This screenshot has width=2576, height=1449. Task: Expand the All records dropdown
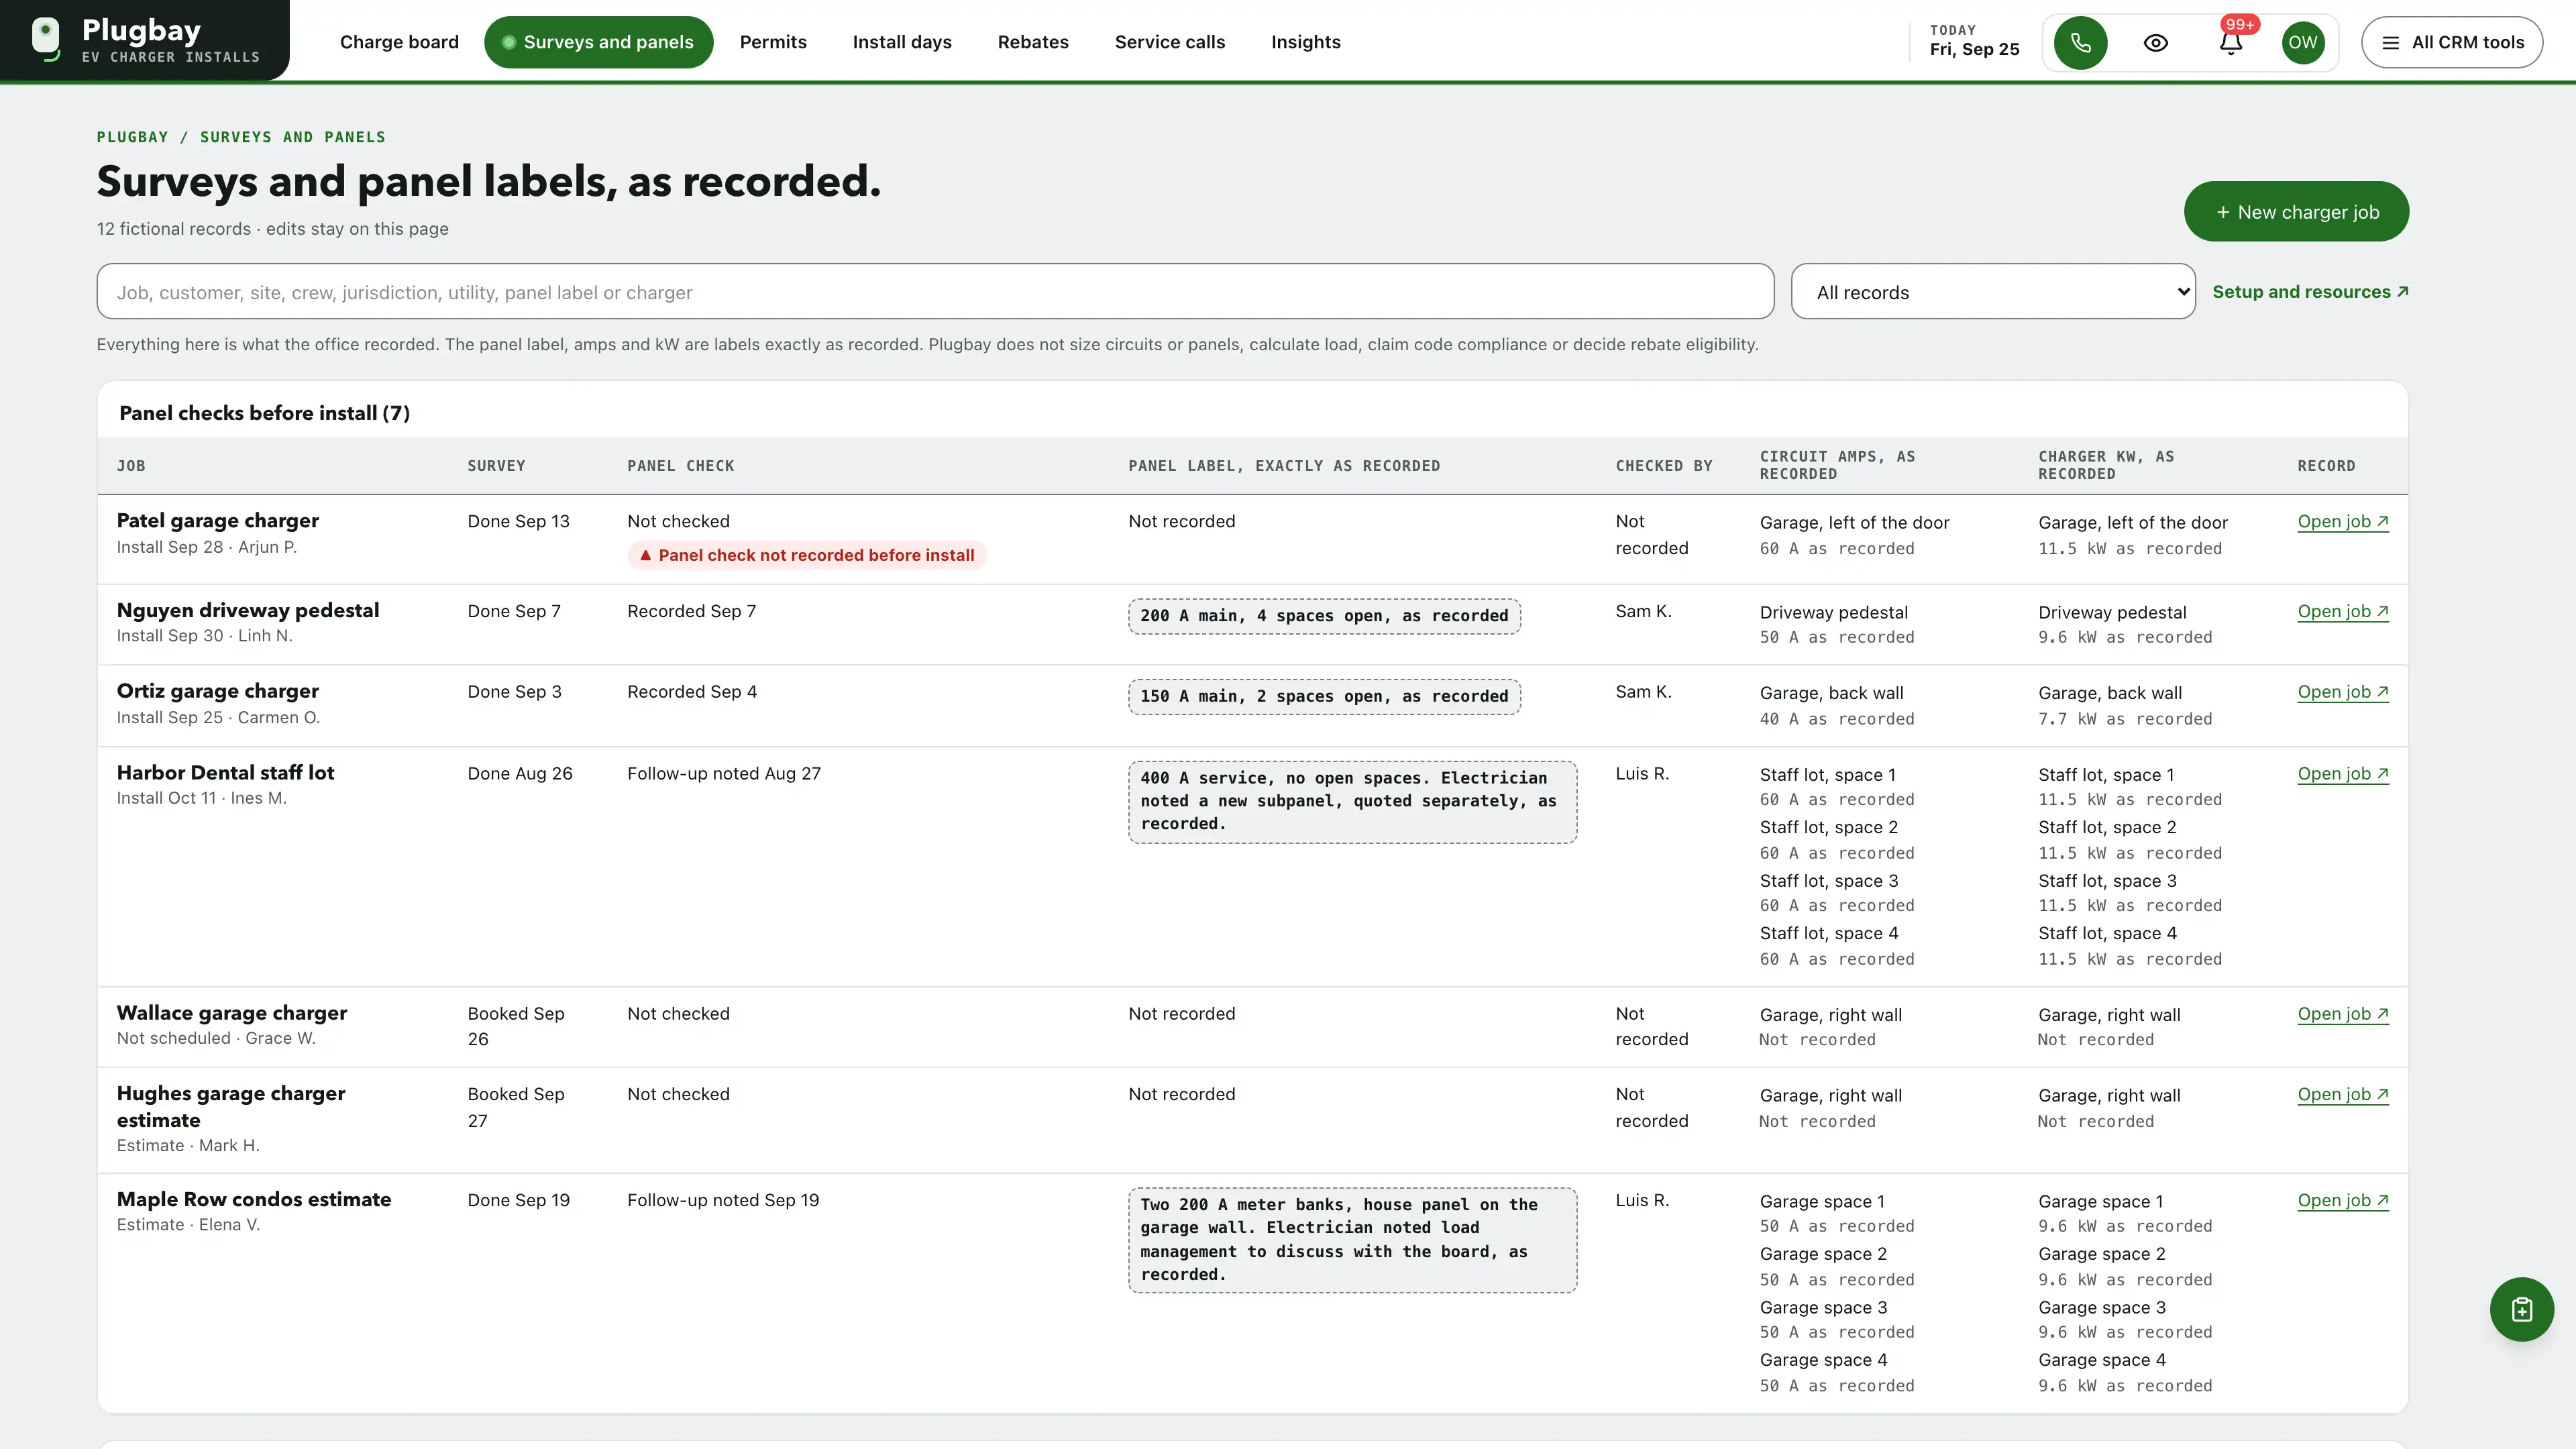1993,292
